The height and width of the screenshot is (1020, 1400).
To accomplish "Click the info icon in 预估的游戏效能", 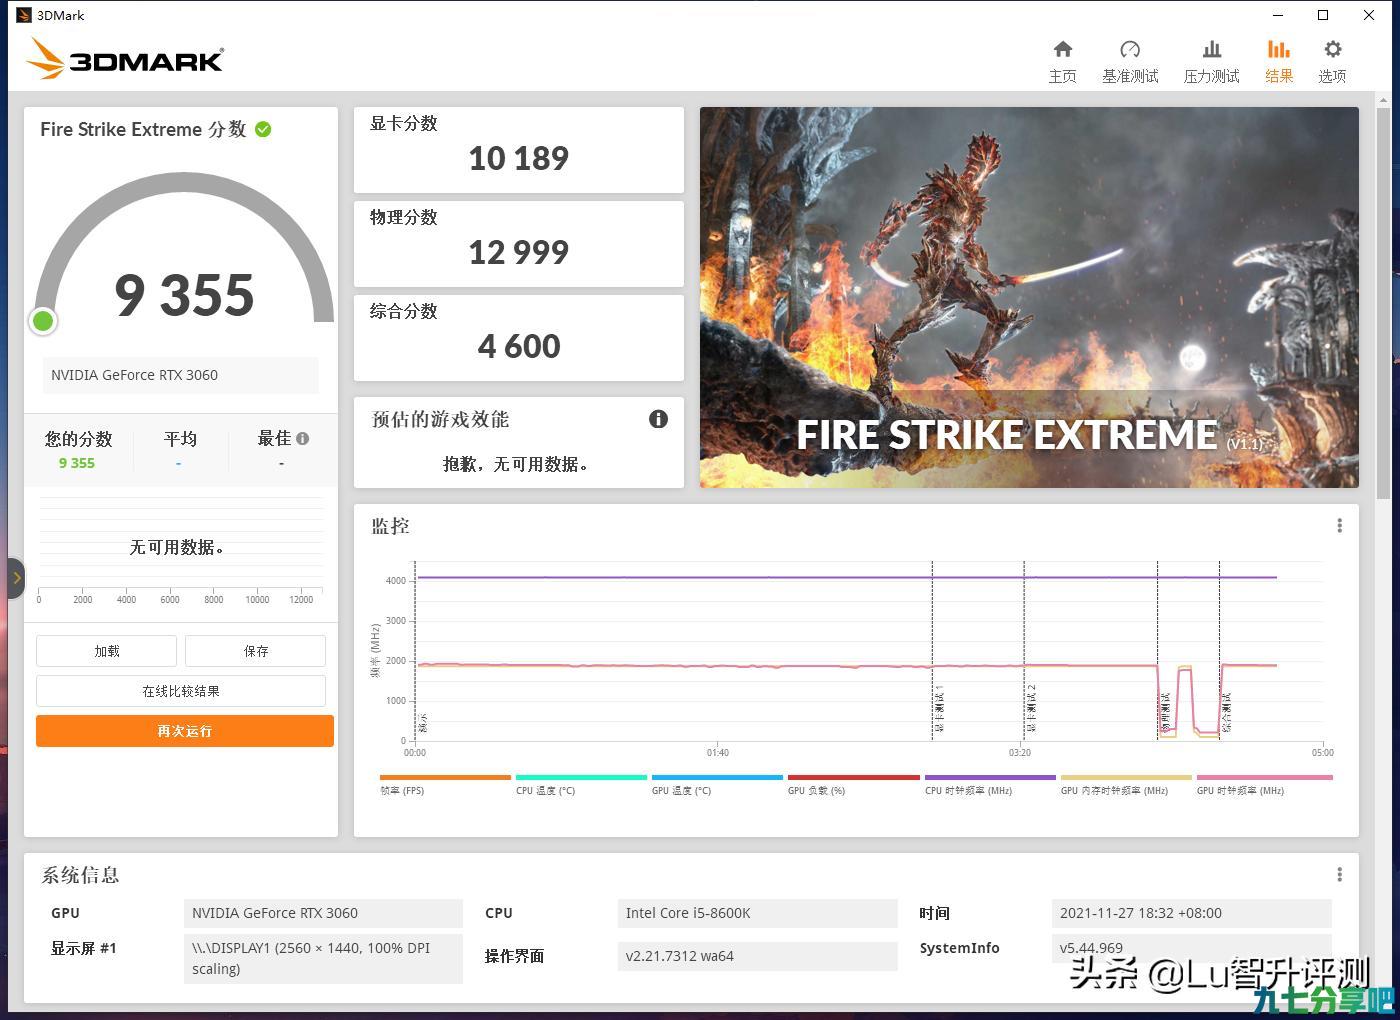I will [x=658, y=419].
